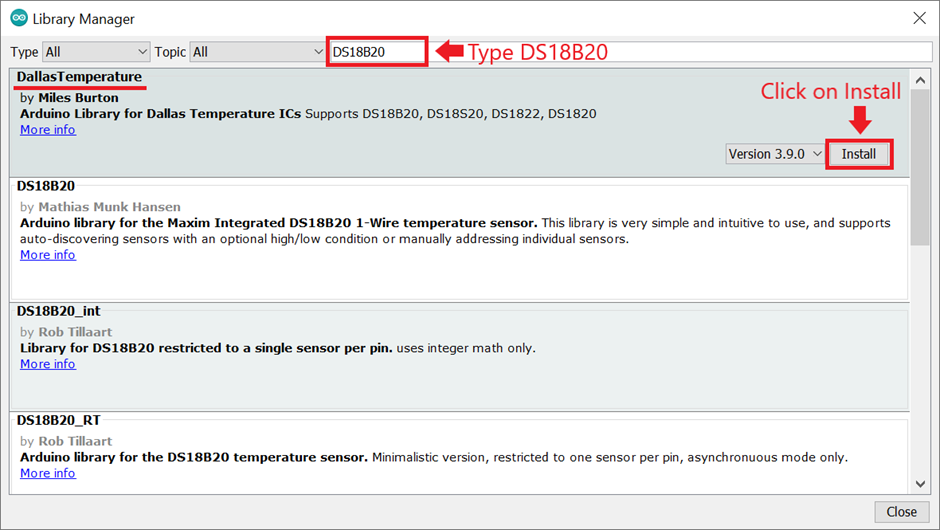940x530 pixels.
Task: Click the Close button at the bottom
Action: (x=901, y=511)
